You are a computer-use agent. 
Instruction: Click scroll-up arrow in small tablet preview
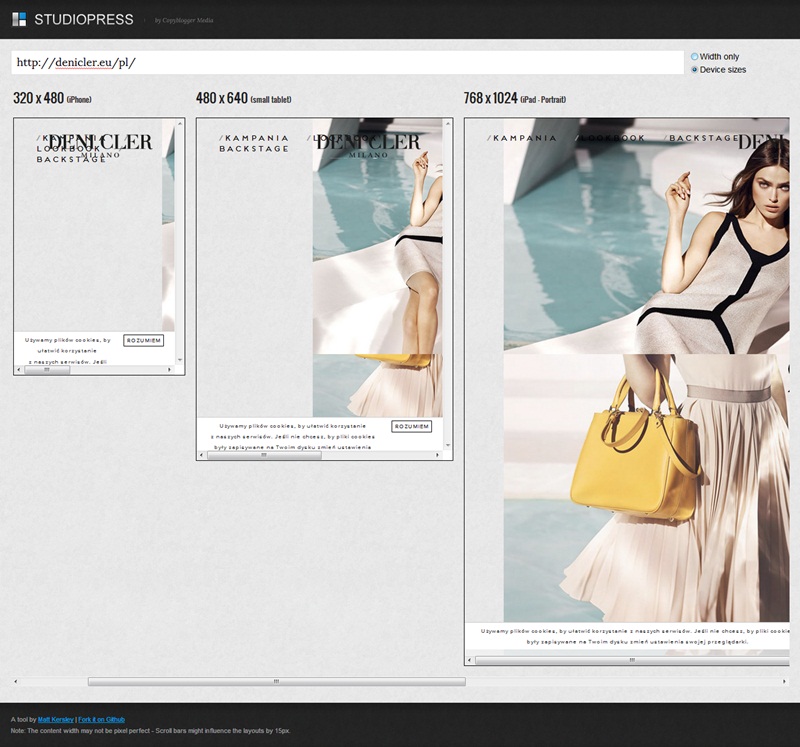coord(447,123)
